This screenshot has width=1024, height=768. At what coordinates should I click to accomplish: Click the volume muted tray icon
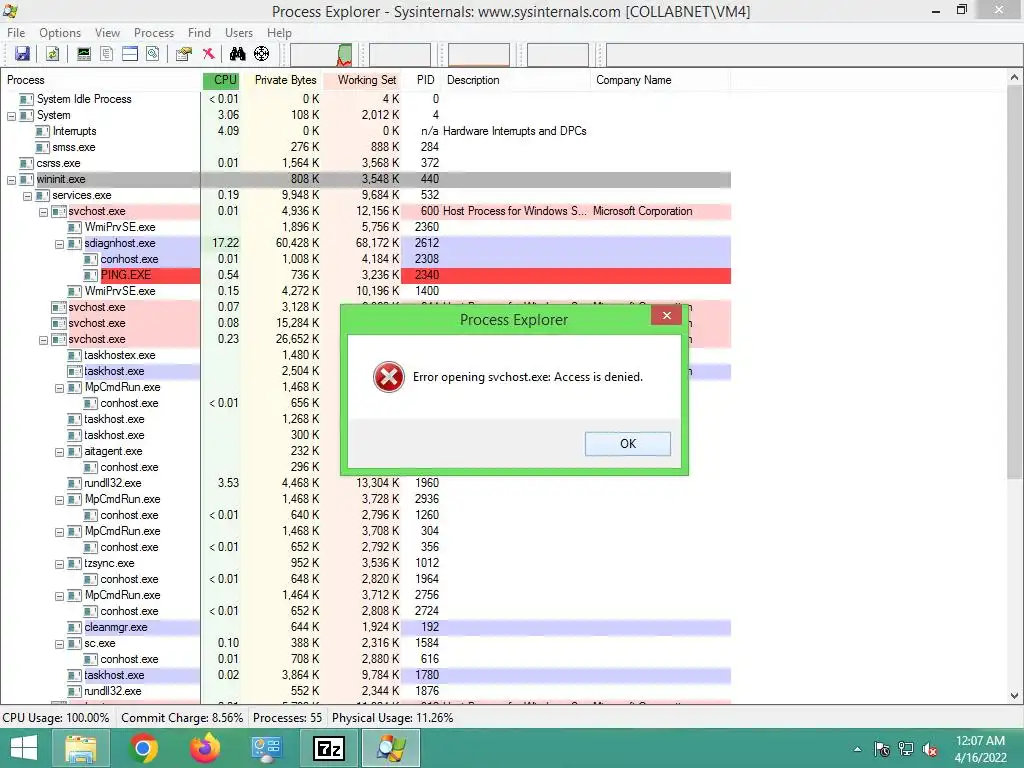tap(930, 750)
